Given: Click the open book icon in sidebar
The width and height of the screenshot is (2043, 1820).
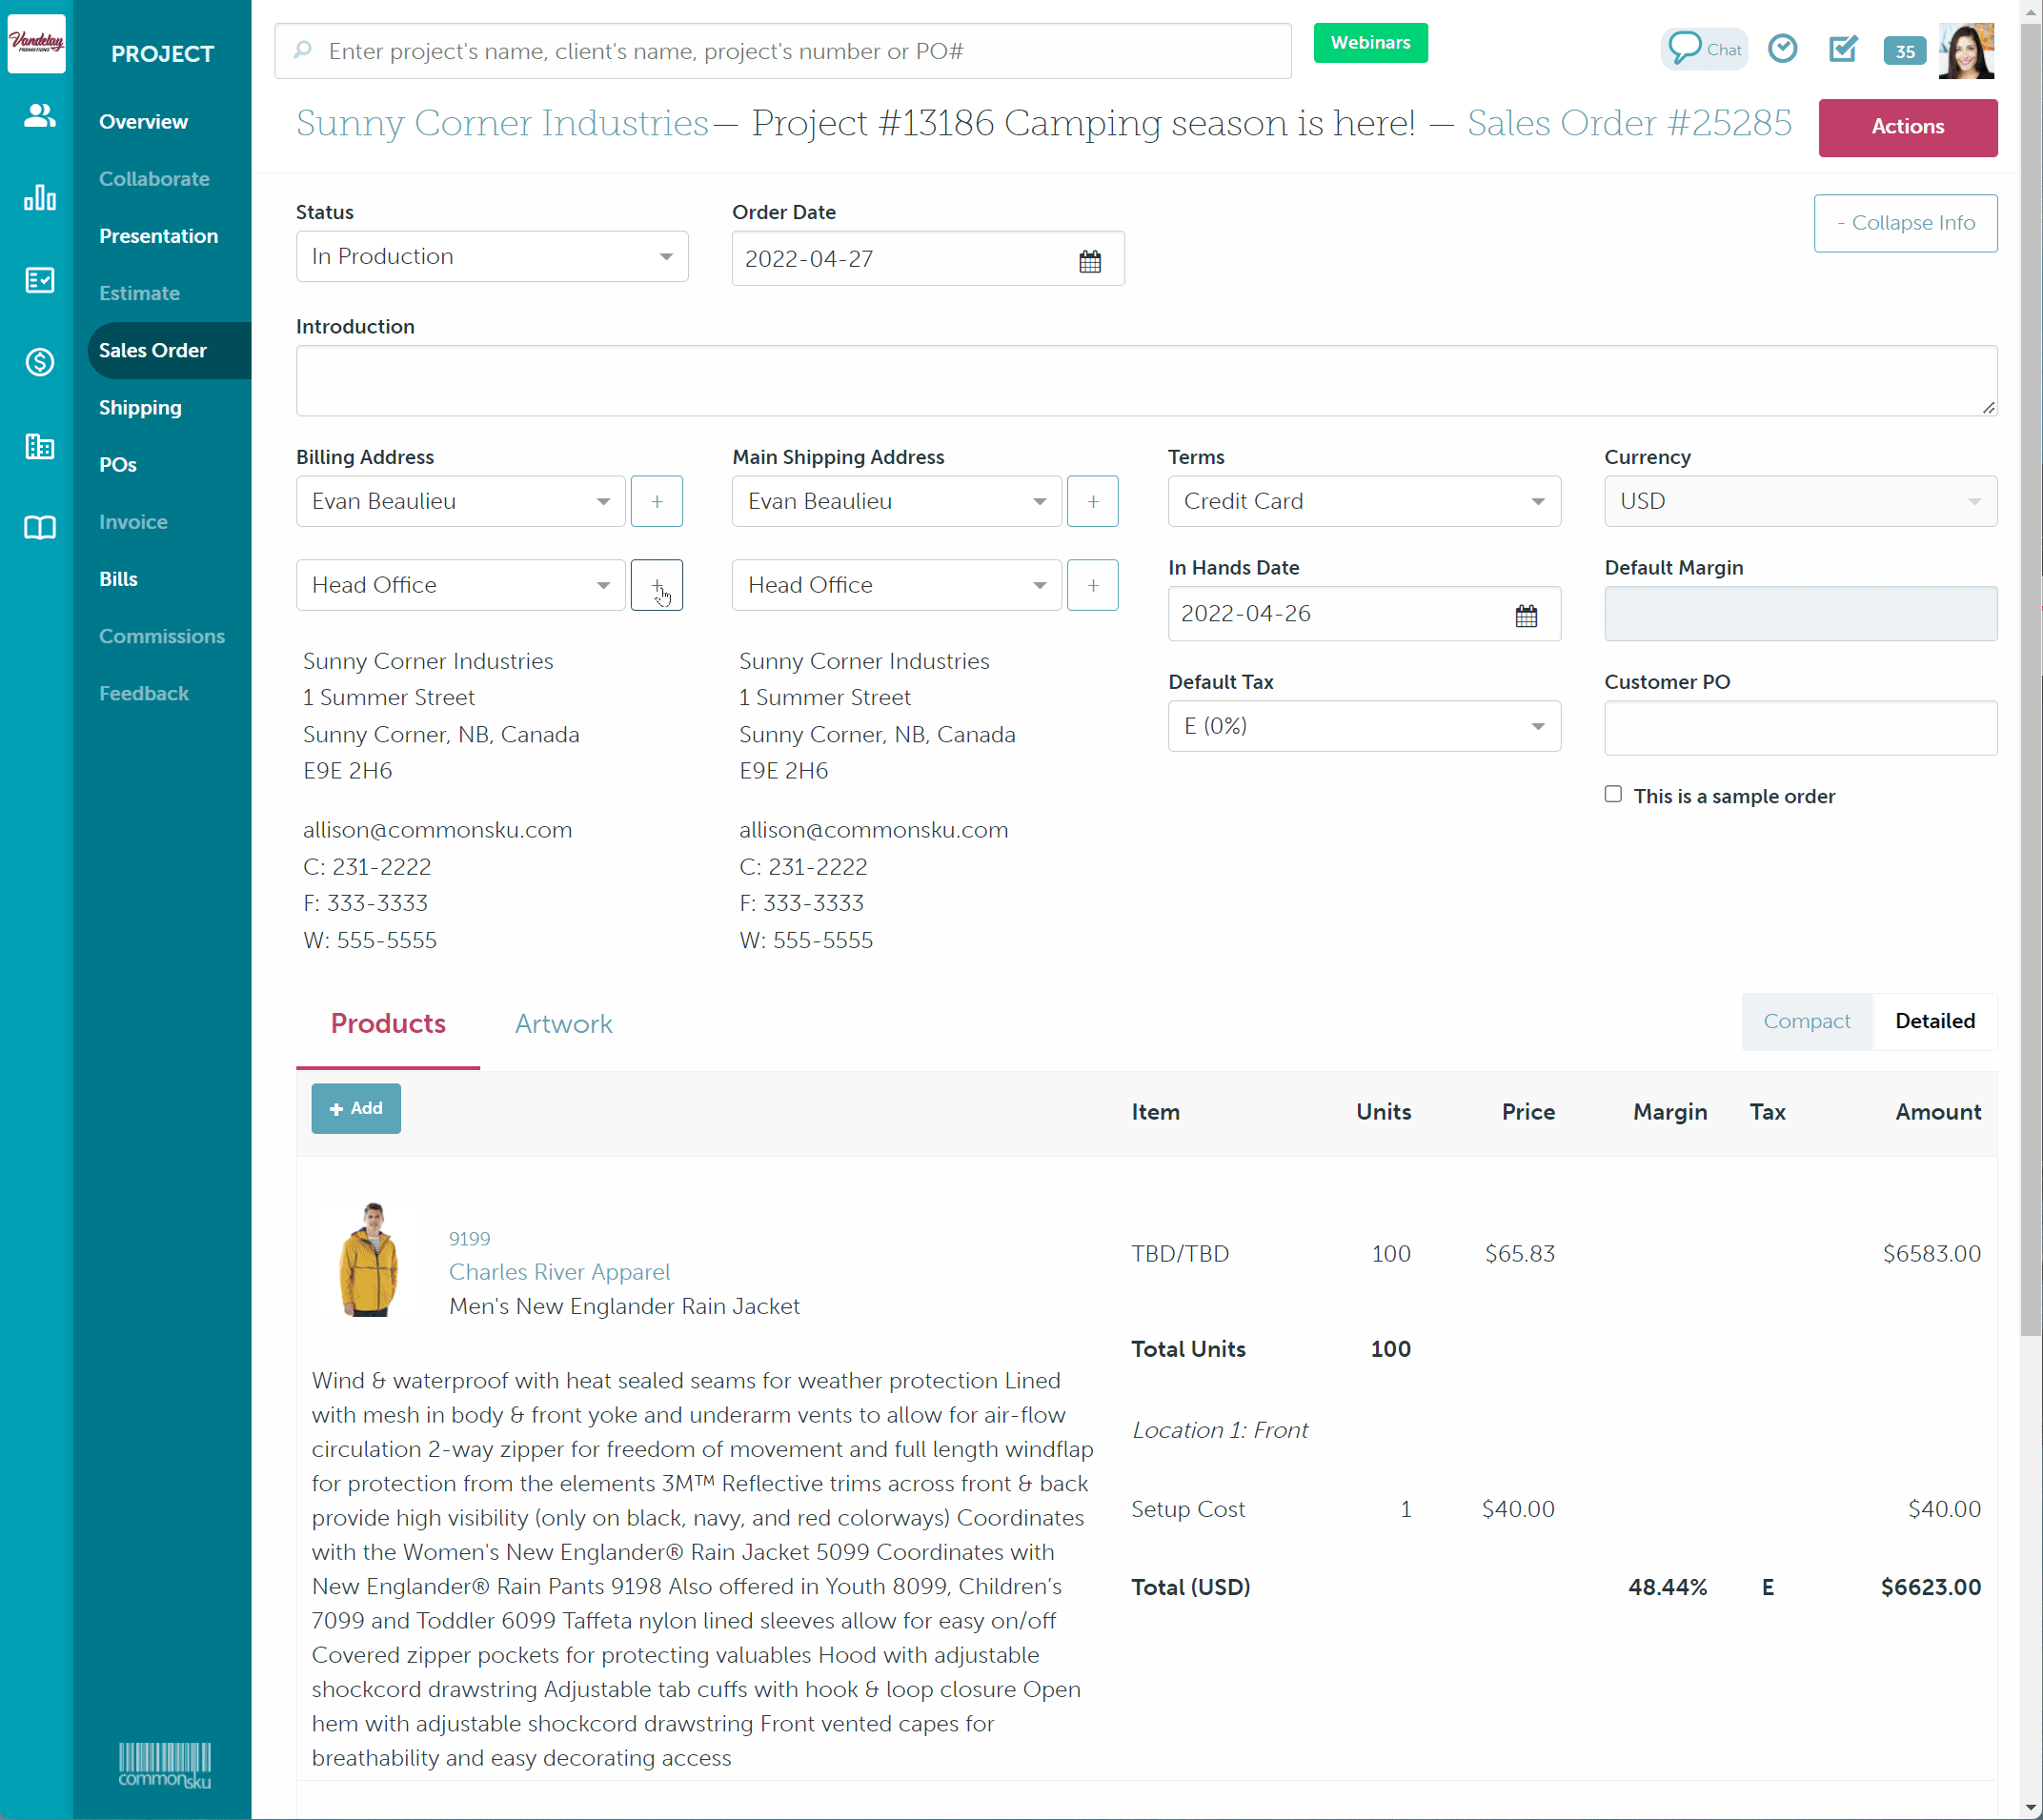Looking at the screenshot, I should coord(39,528).
